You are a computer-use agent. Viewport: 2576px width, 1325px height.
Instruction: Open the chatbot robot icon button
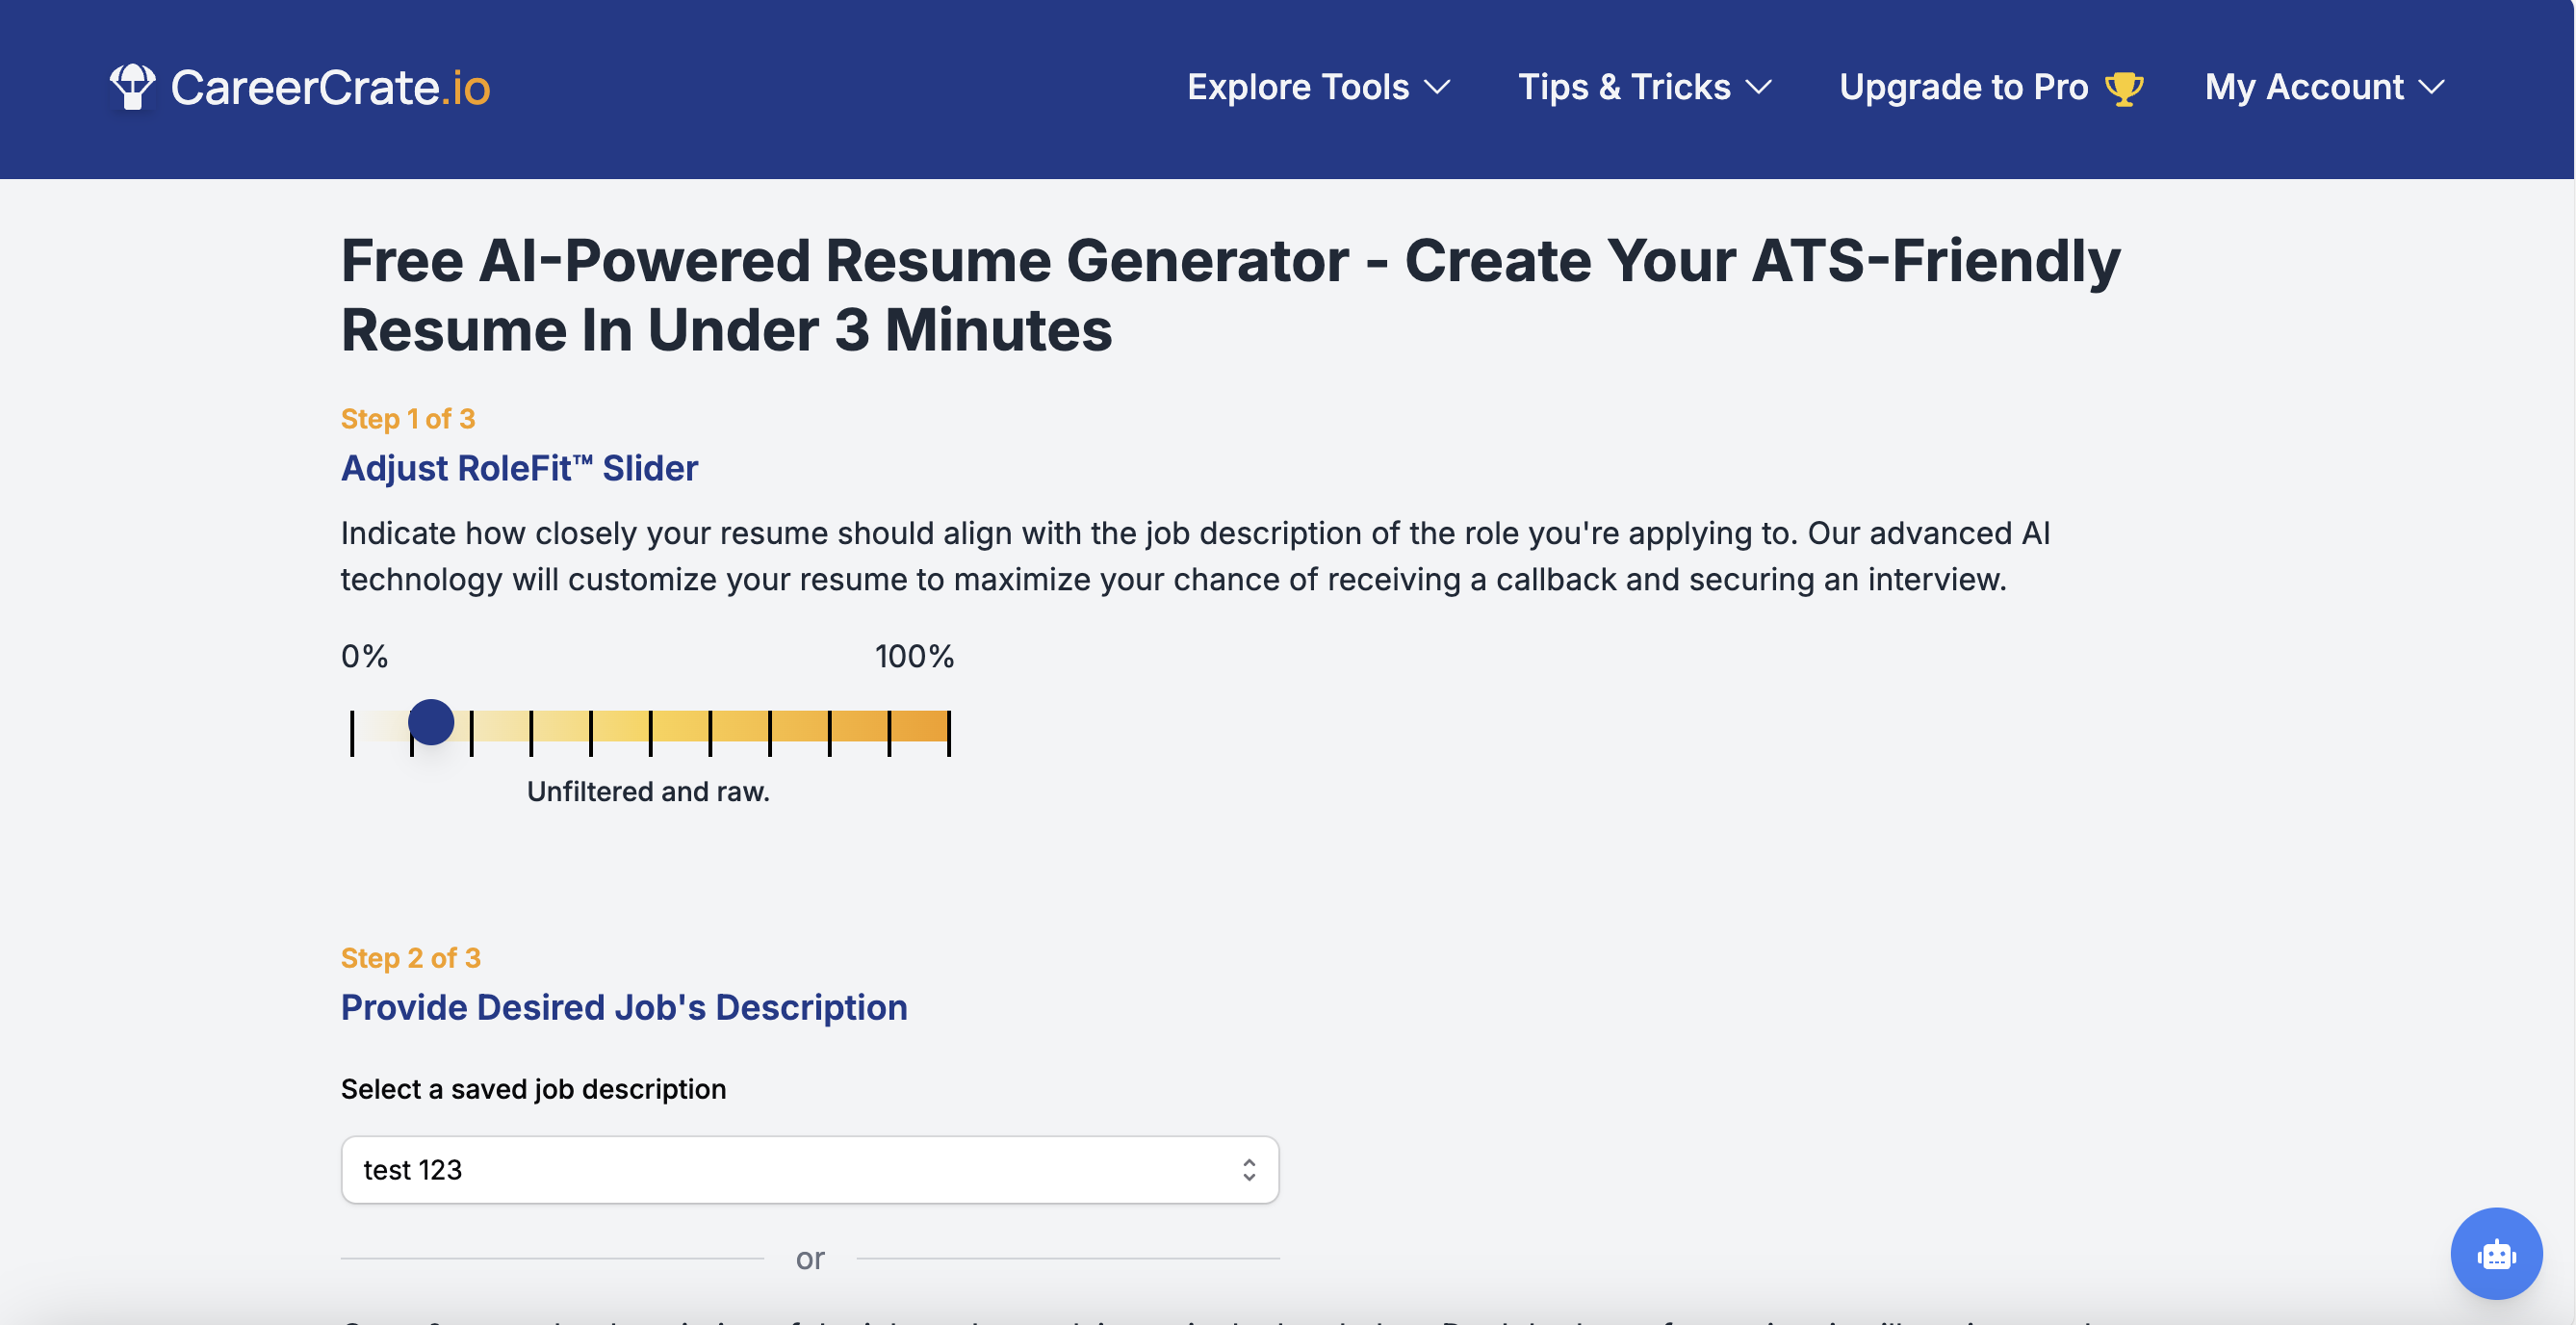coord(2495,1253)
